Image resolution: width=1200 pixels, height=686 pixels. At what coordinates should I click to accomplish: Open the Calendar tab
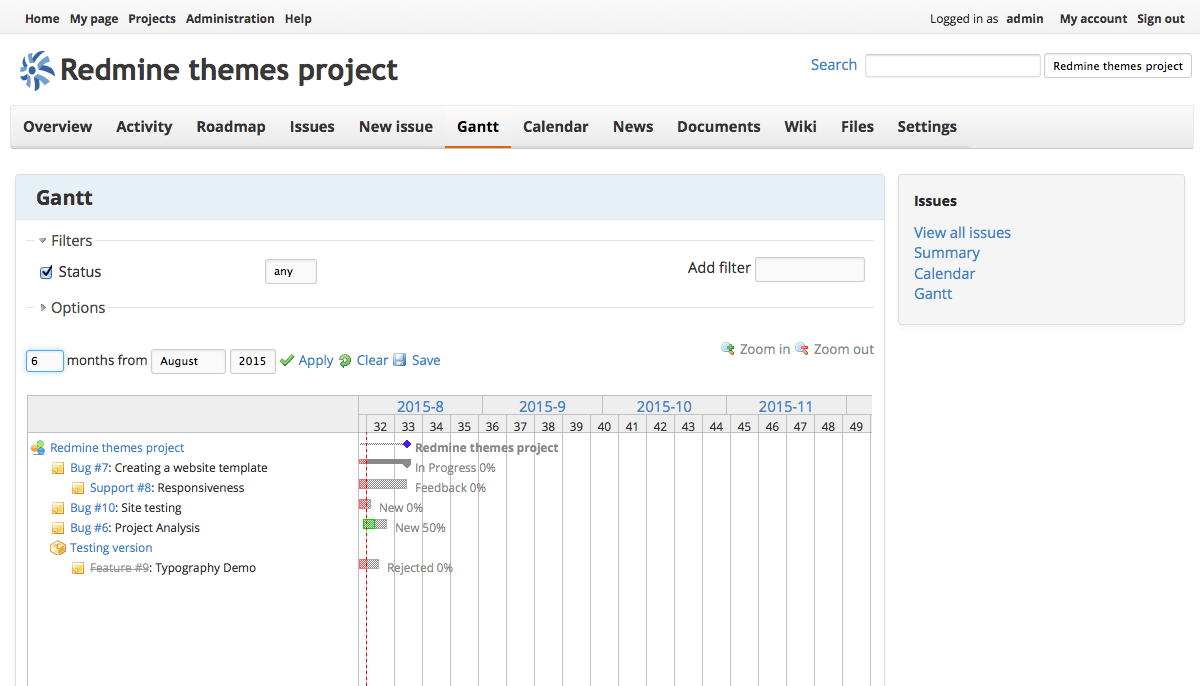pos(556,127)
